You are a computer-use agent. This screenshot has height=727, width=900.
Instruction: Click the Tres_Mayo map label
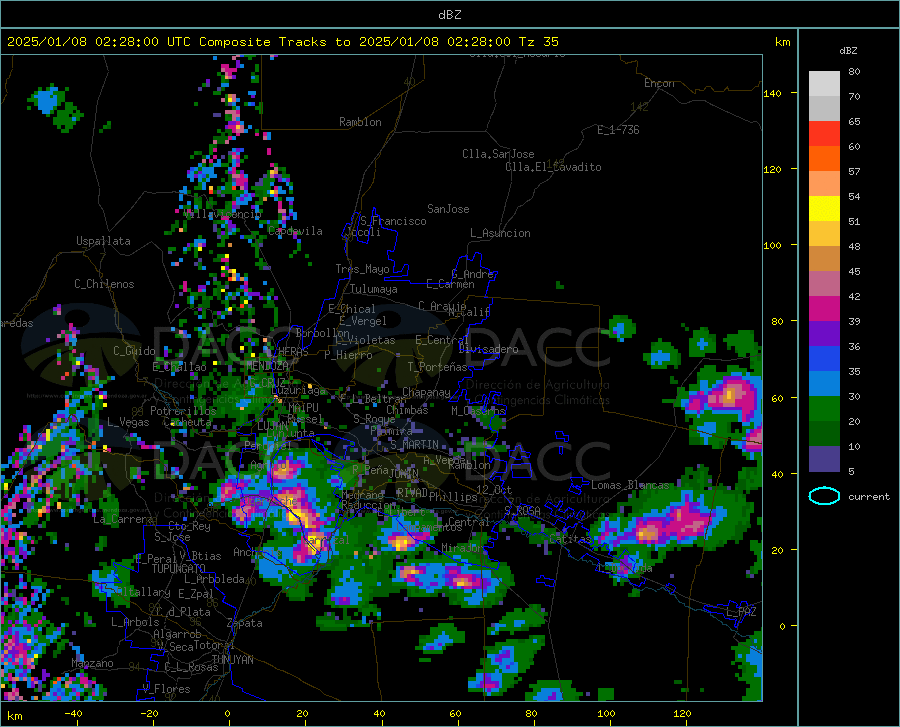click(362, 269)
